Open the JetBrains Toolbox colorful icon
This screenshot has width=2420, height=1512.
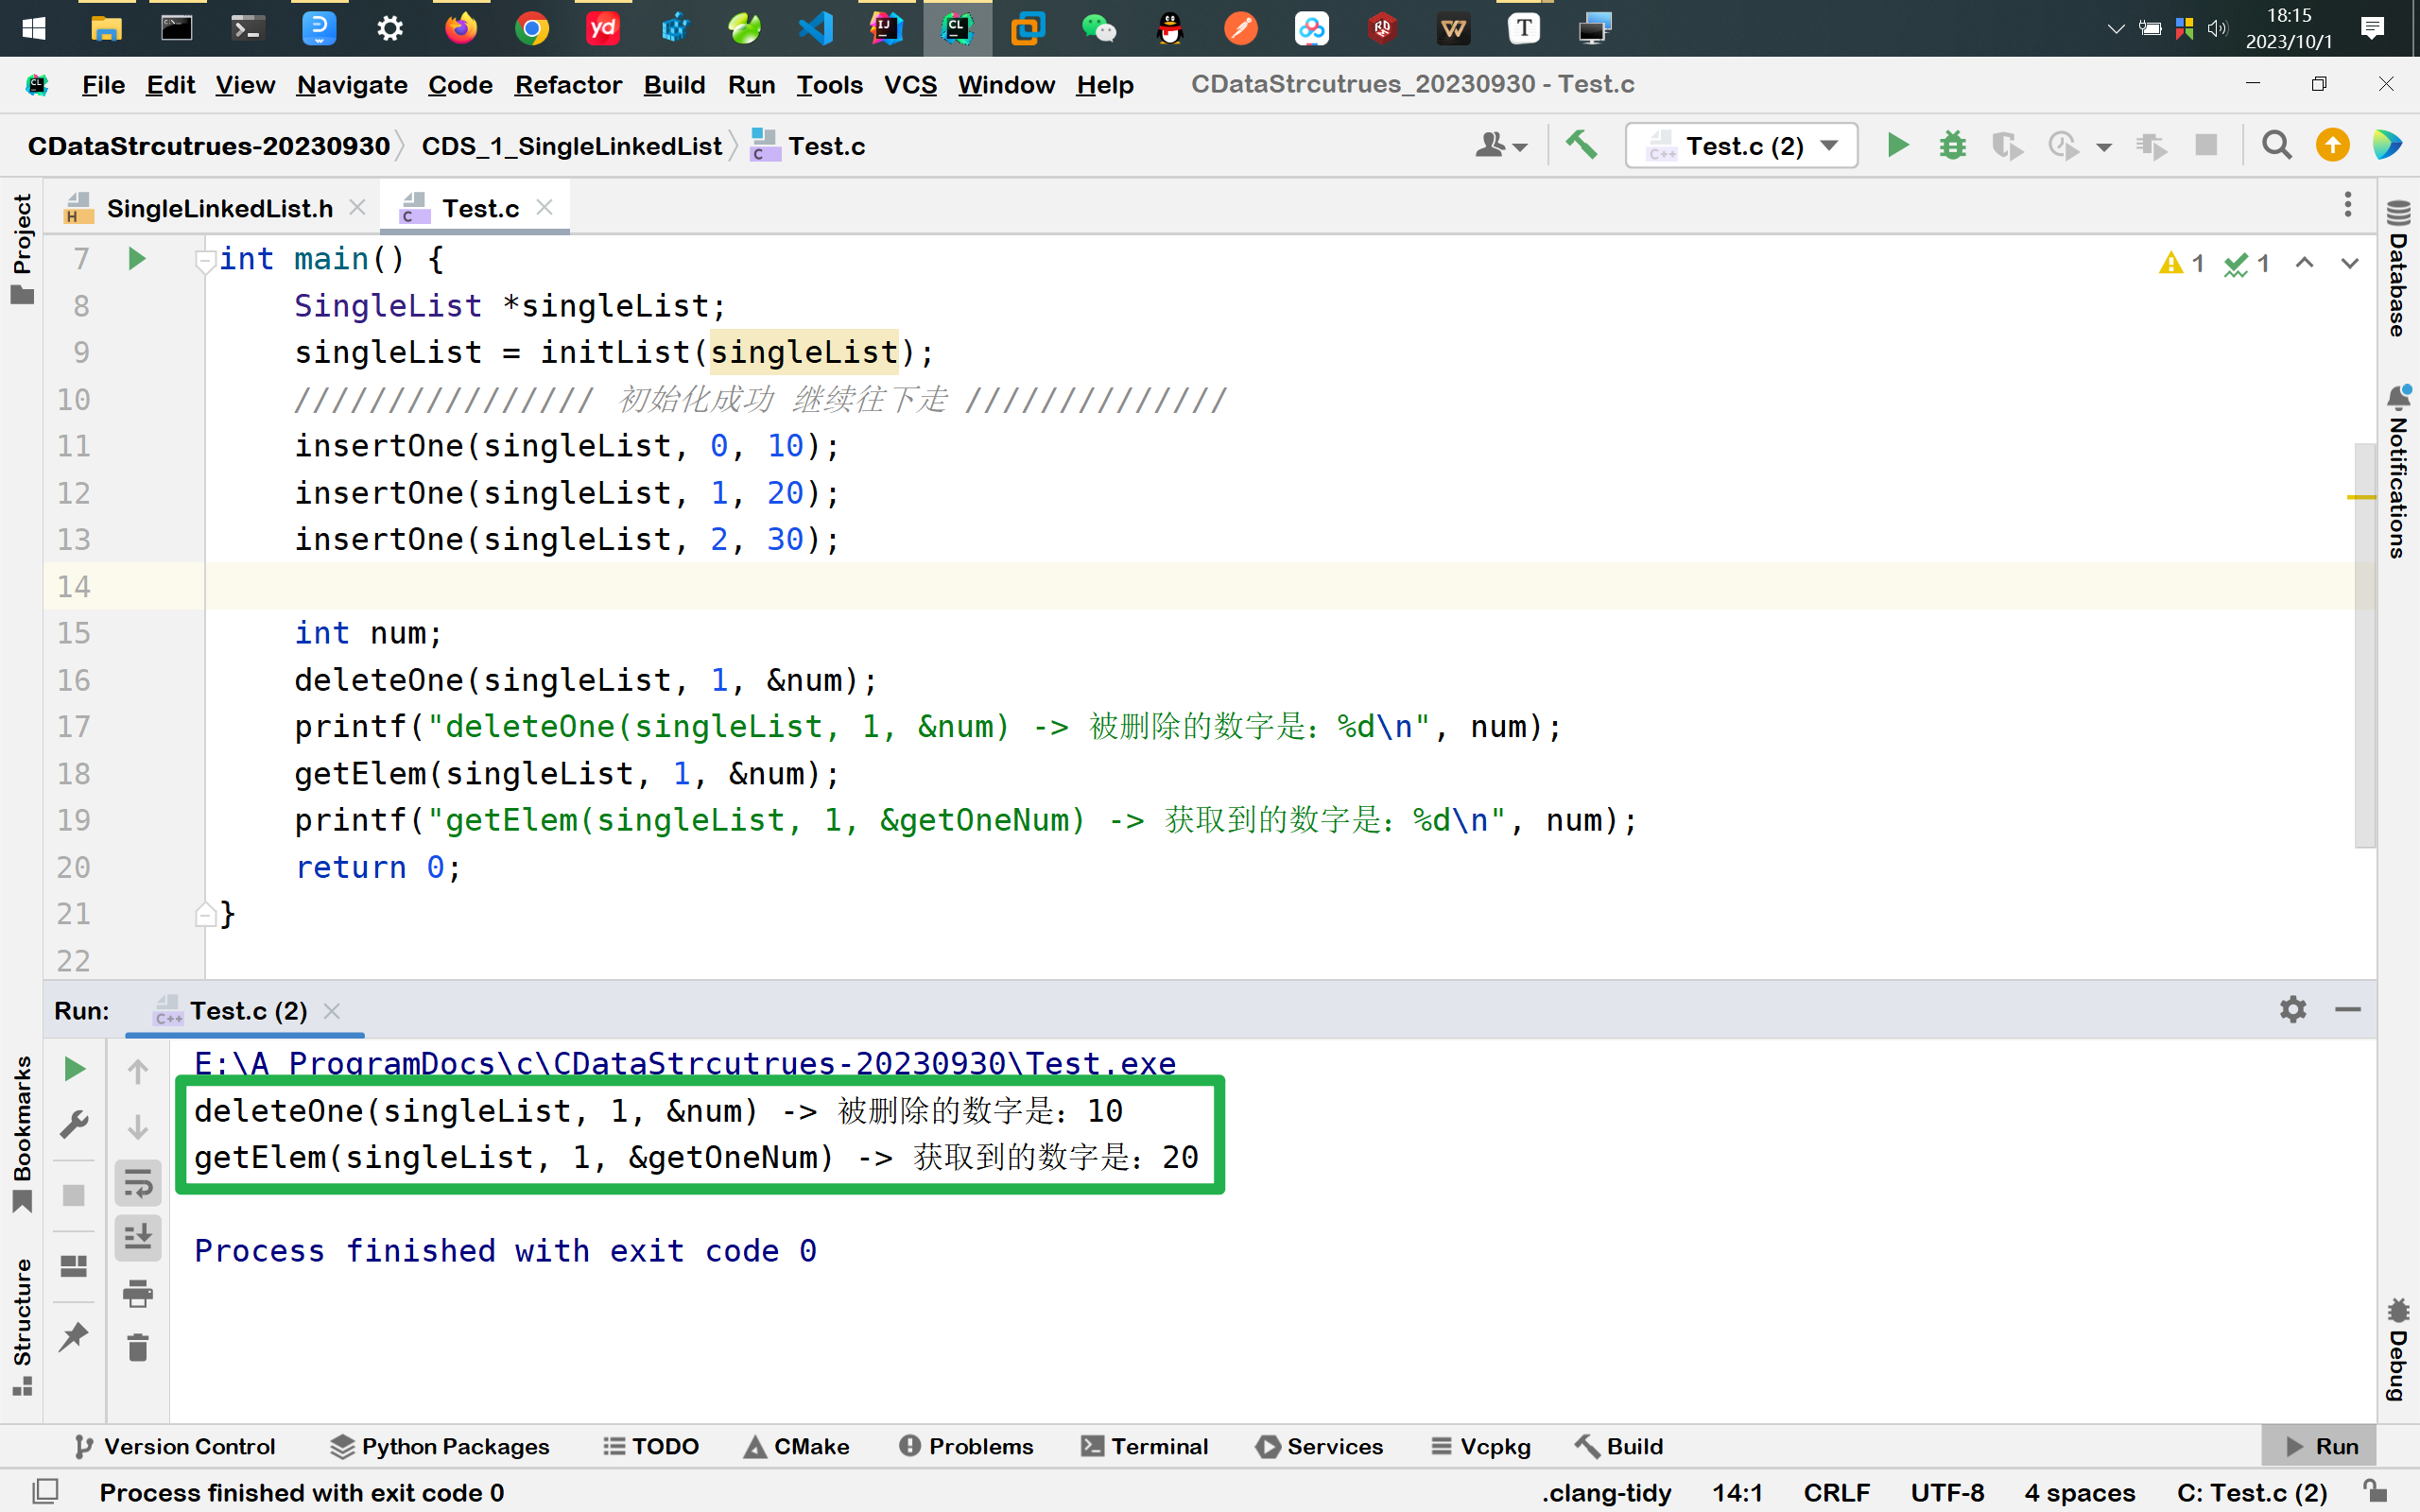[2387, 146]
